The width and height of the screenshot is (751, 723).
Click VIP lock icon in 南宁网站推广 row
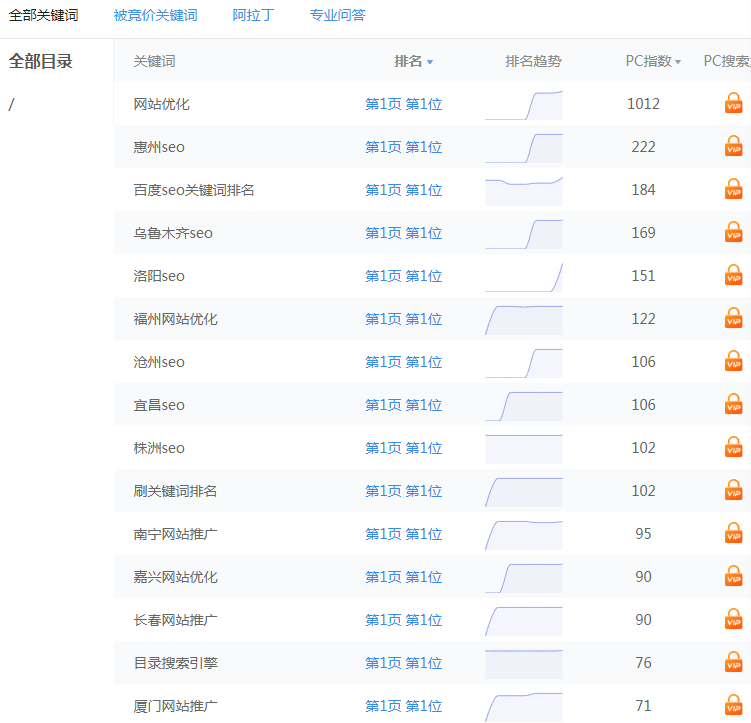(734, 533)
